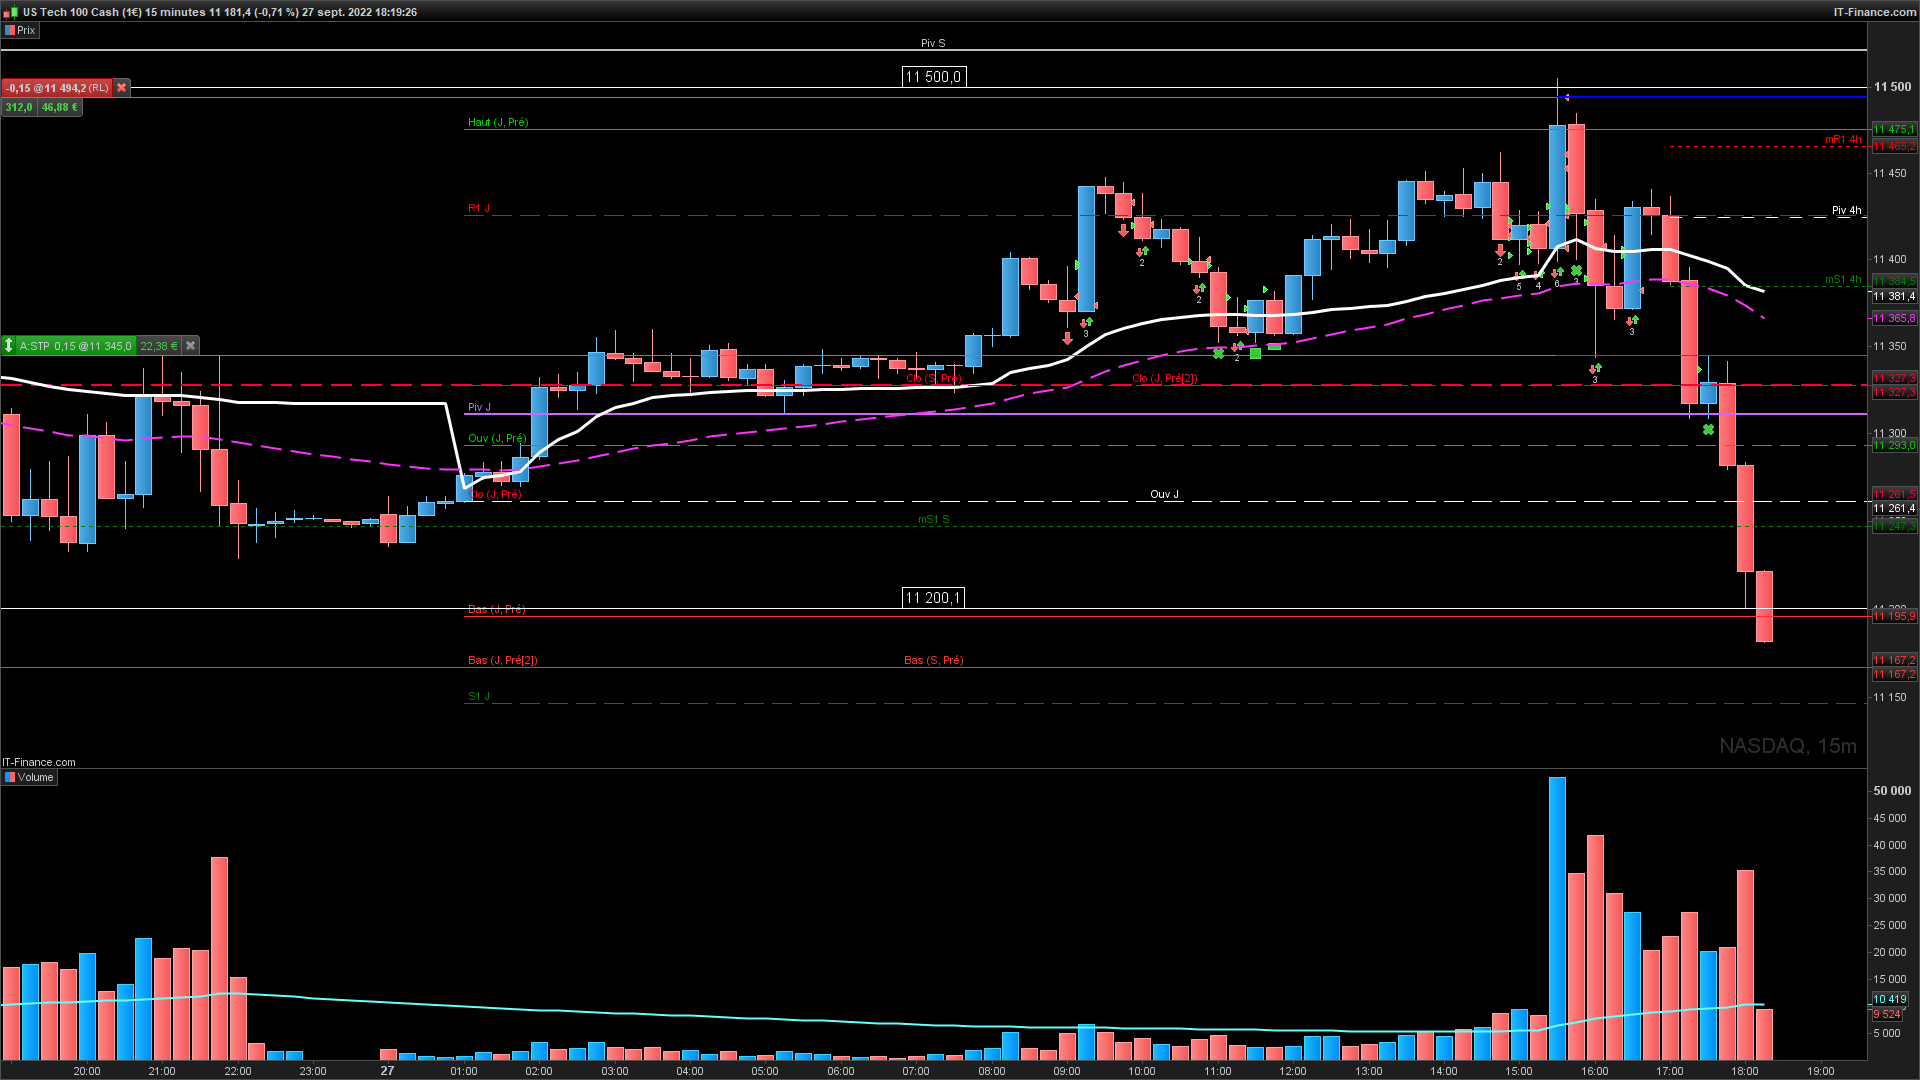Screen dimensions: 1920x1080
Task: Click the Volume panel color icon
Action: tap(9, 777)
